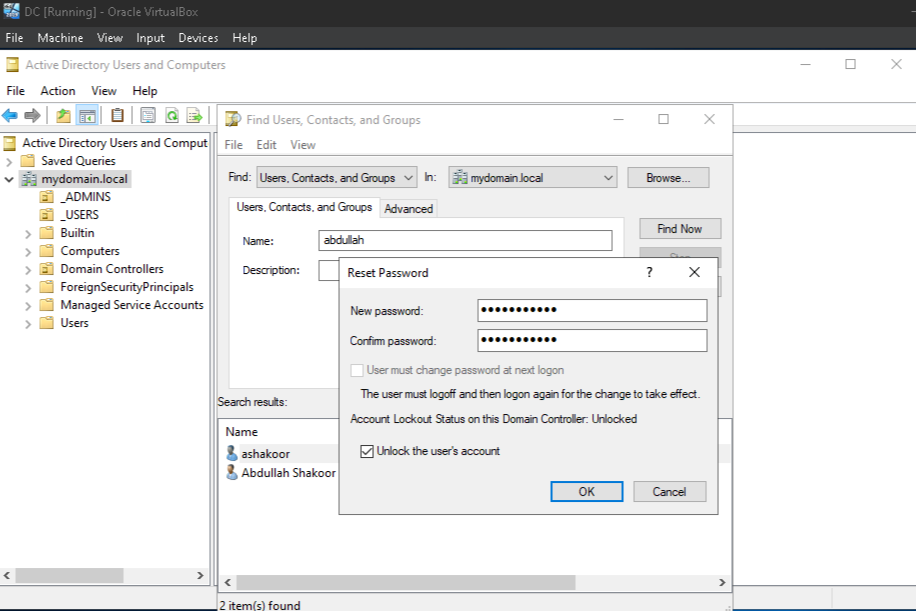Click the Users folder icon in tree

click(x=47, y=323)
